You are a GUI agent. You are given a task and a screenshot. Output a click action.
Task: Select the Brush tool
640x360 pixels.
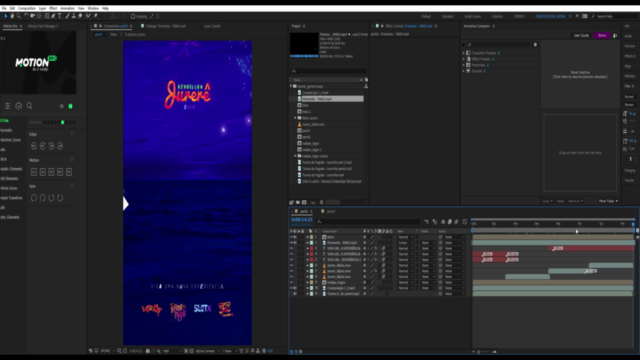pyautogui.click(x=67, y=16)
